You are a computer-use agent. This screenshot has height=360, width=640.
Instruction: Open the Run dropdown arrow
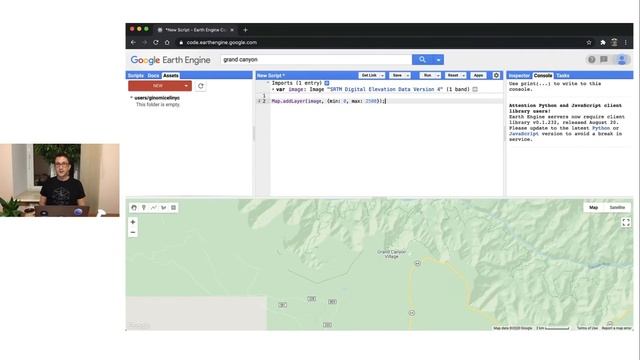tap(438, 76)
